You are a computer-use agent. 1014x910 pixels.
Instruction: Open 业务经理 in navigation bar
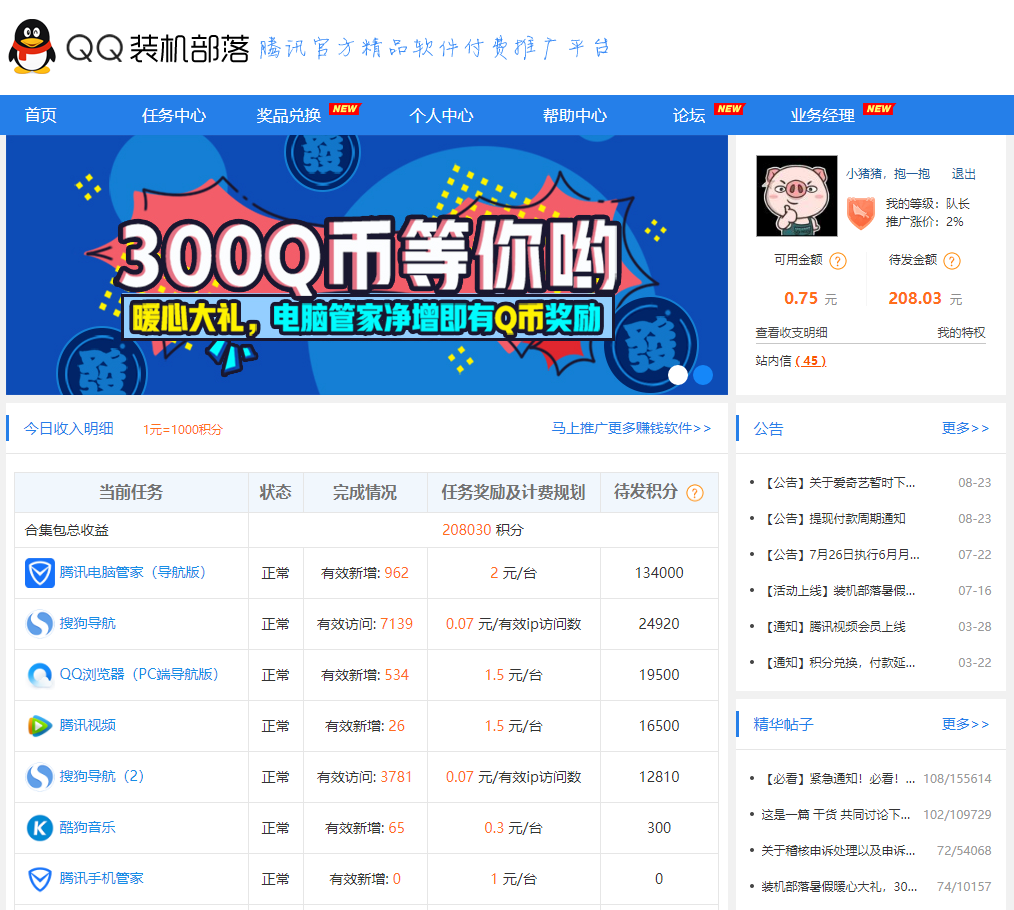coord(822,115)
